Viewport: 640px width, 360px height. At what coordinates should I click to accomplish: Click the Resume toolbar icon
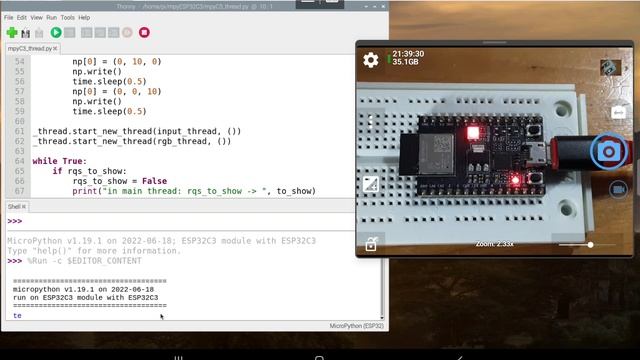coord(127,33)
